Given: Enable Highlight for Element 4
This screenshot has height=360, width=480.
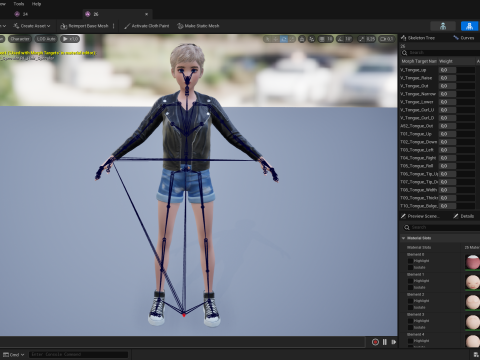Looking at the screenshot, I should 410,341.
